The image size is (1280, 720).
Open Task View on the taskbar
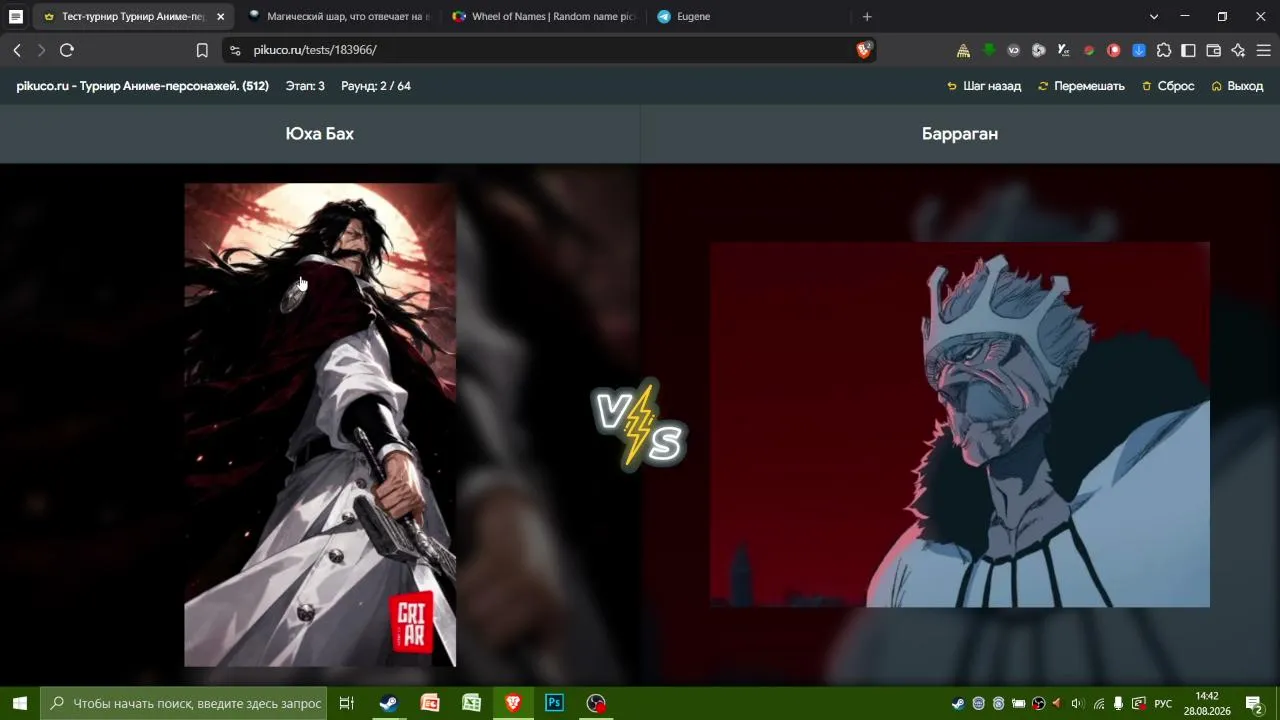click(347, 703)
